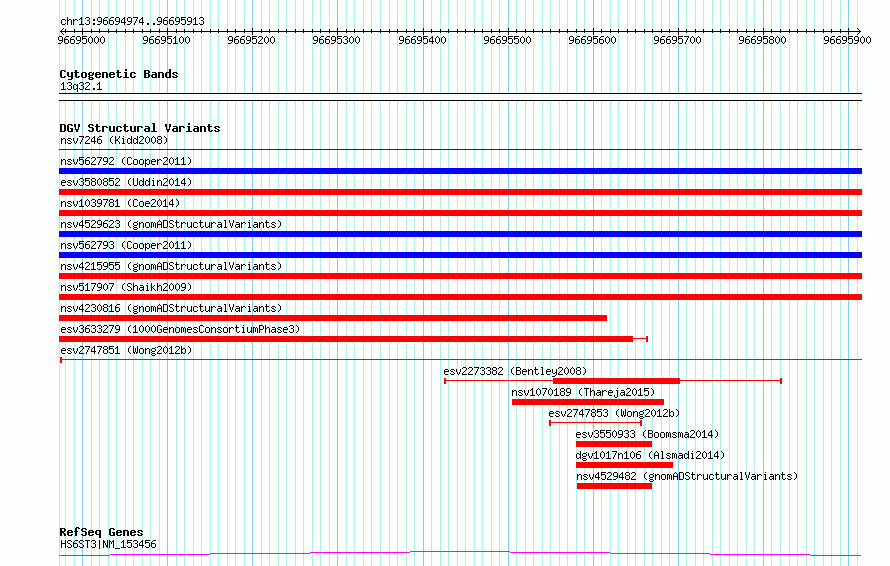Open the nsv1070189 (Thareja2015) variant label
890x566 pixels.
[583, 392]
